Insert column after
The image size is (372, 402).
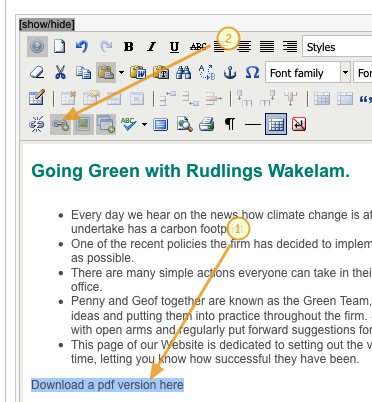(267, 98)
